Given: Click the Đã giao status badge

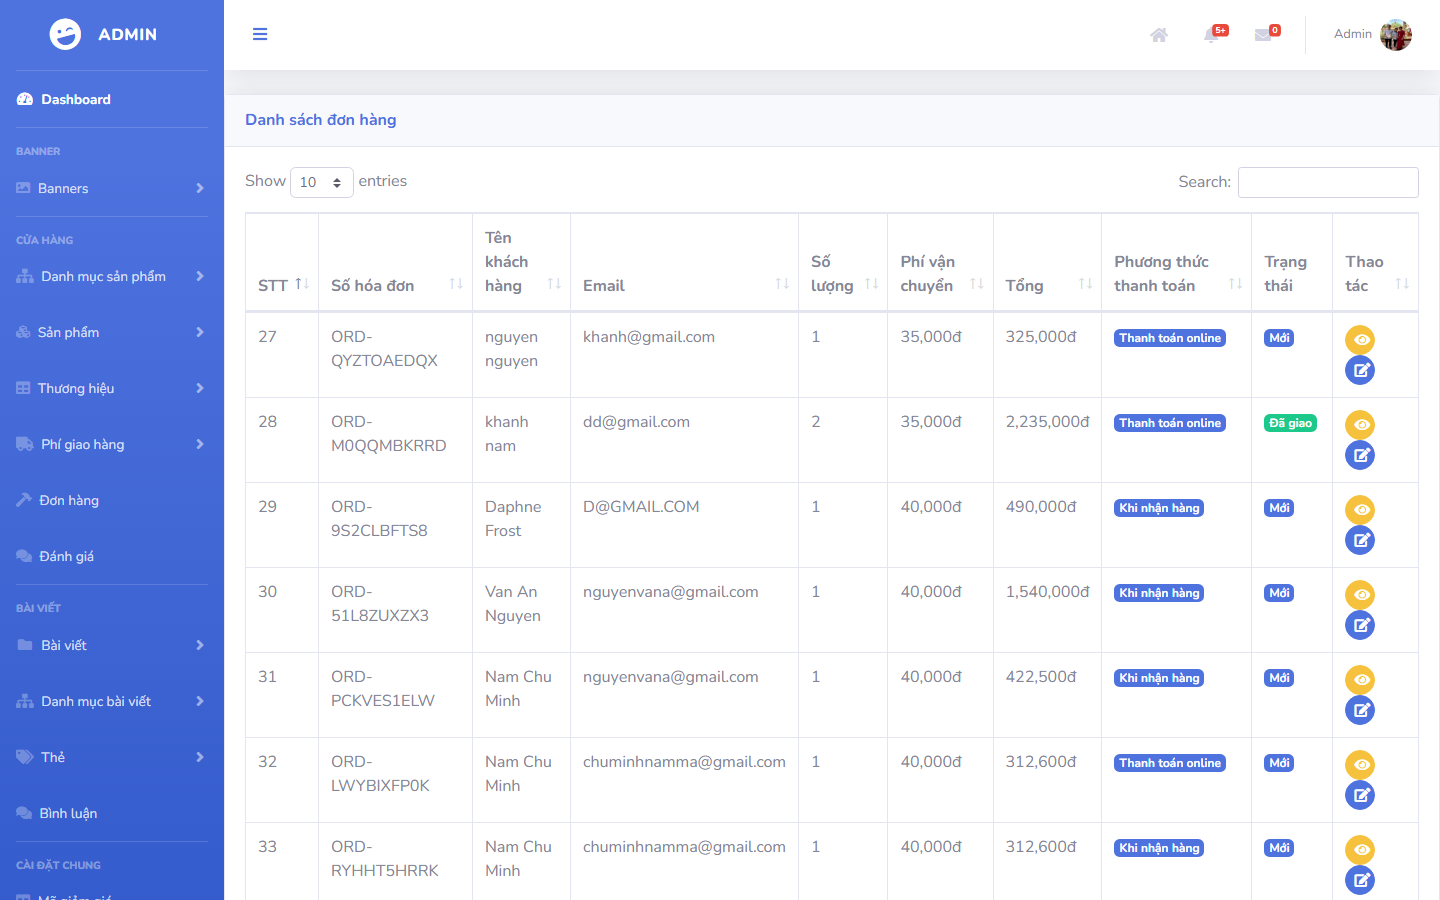Looking at the screenshot, I should [x=1290, y=423].
